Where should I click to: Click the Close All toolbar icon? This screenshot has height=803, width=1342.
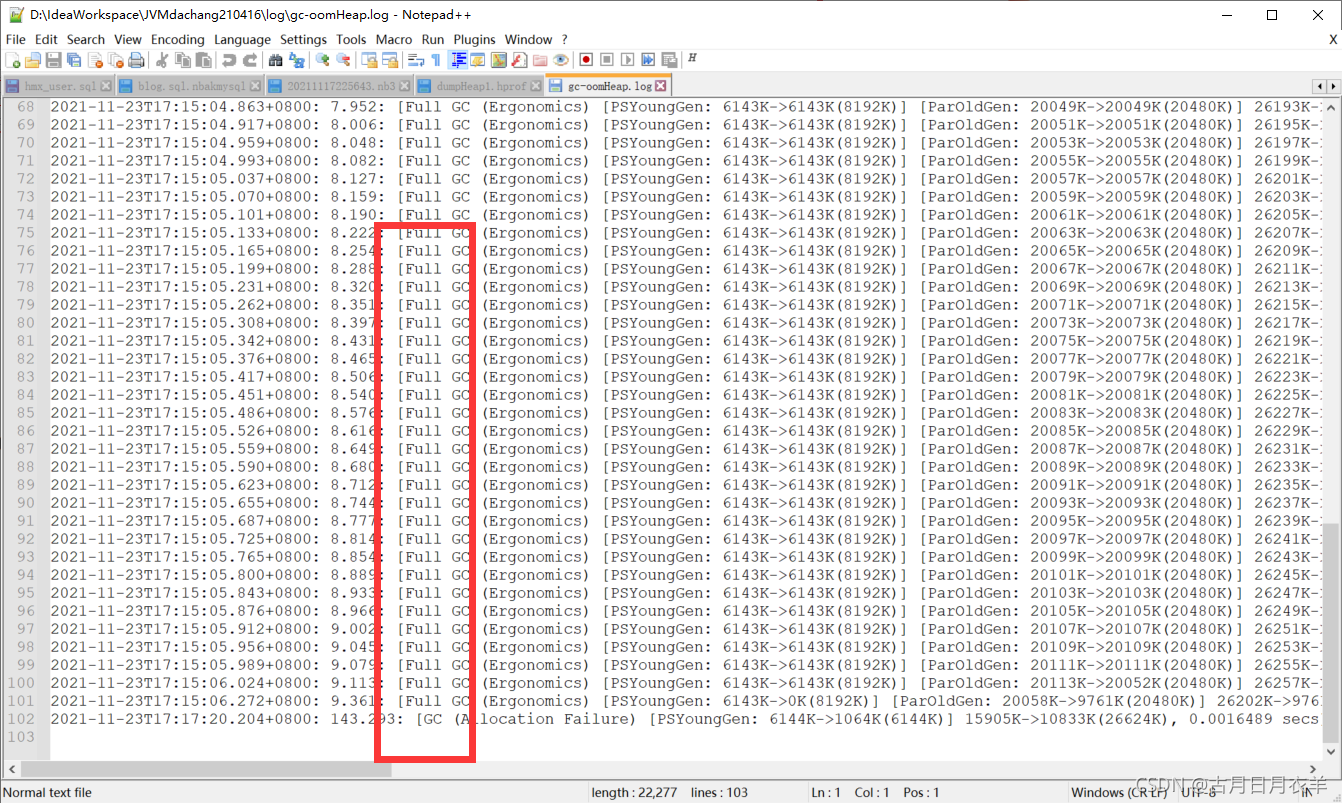pos(115,60)
